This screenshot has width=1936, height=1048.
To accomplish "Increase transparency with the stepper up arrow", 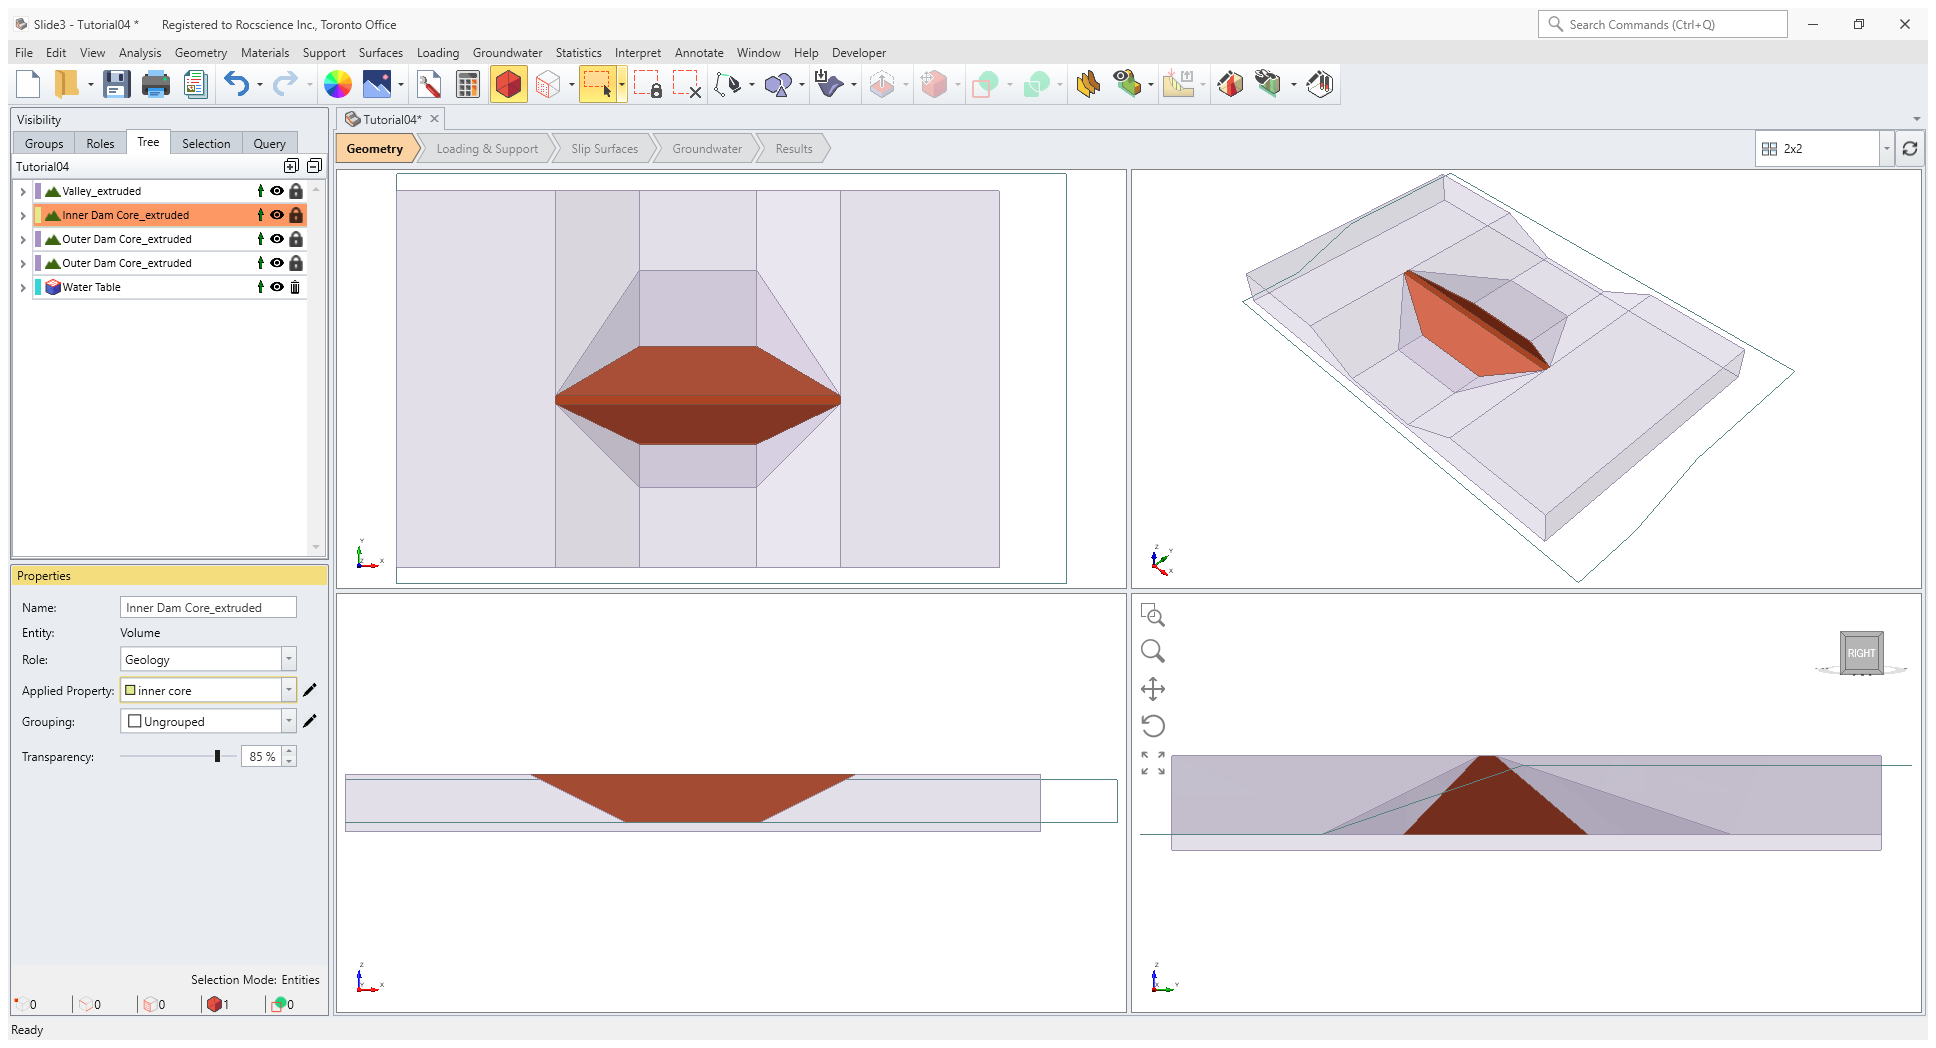I will point(289,751).
